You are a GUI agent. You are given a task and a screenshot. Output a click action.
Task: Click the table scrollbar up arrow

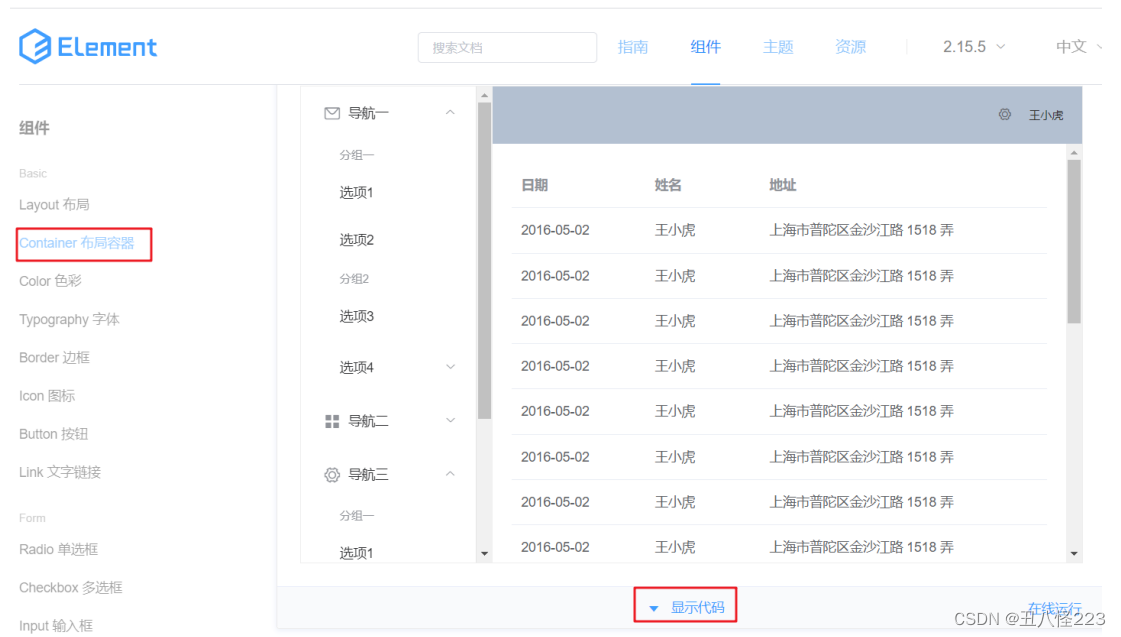pos(1074,152)
